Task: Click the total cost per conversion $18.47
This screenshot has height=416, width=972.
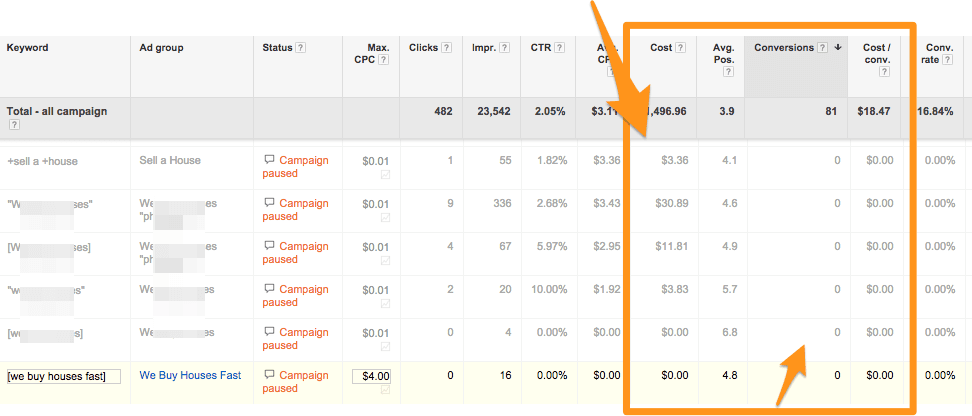Action: point(875,112)
